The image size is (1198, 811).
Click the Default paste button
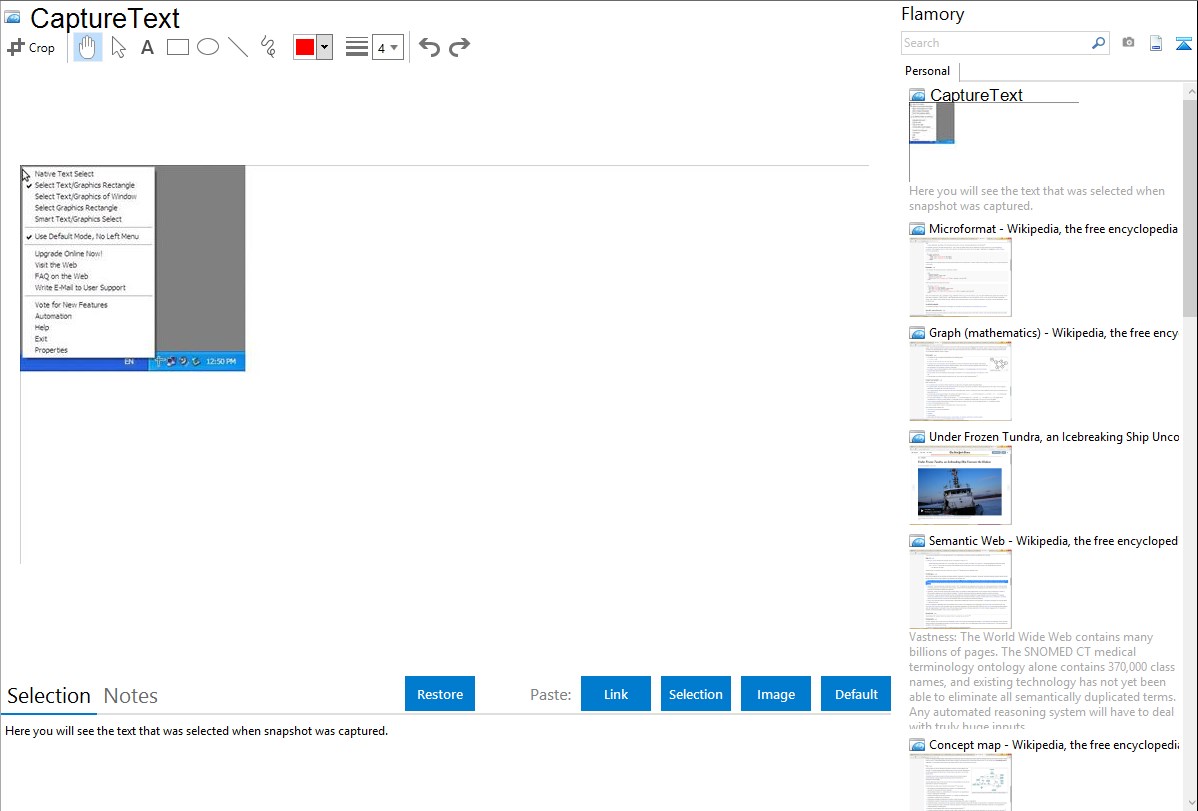(x=856, y=694)
